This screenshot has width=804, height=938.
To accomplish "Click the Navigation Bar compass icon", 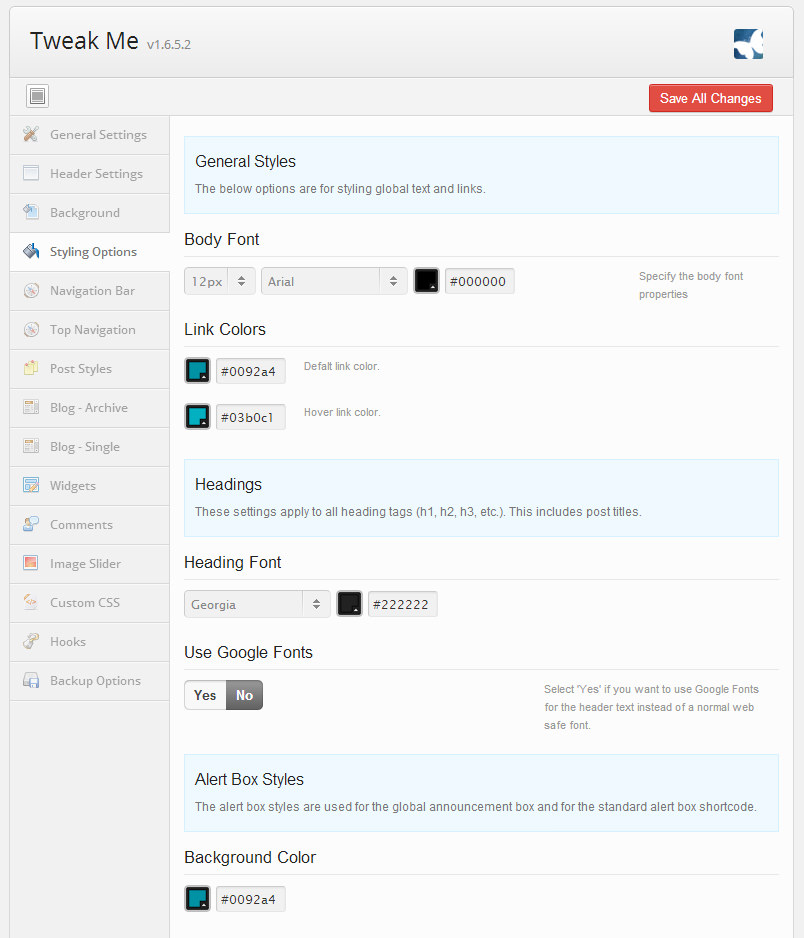I will pyautogui.click(x=31, y=291).
